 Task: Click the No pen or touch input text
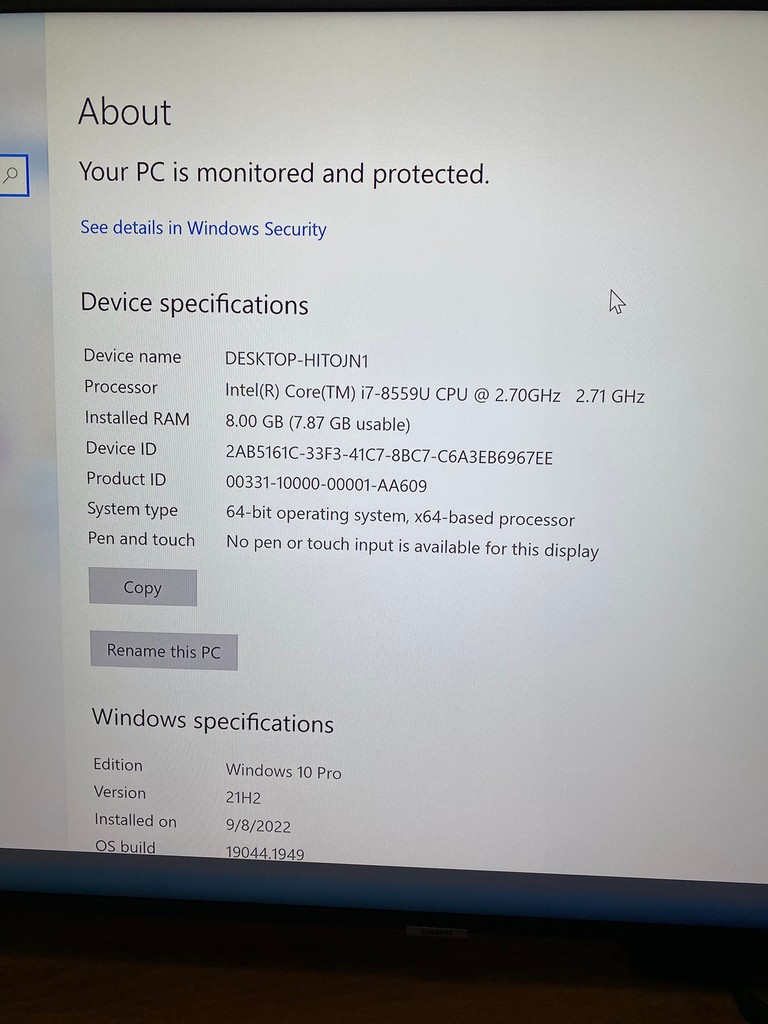point(413,546)
